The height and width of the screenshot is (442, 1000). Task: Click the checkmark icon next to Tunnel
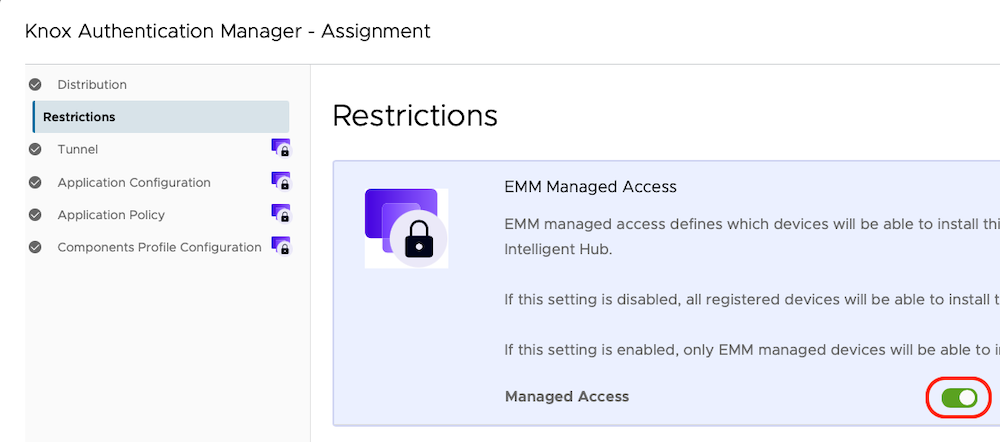point(35,150)
